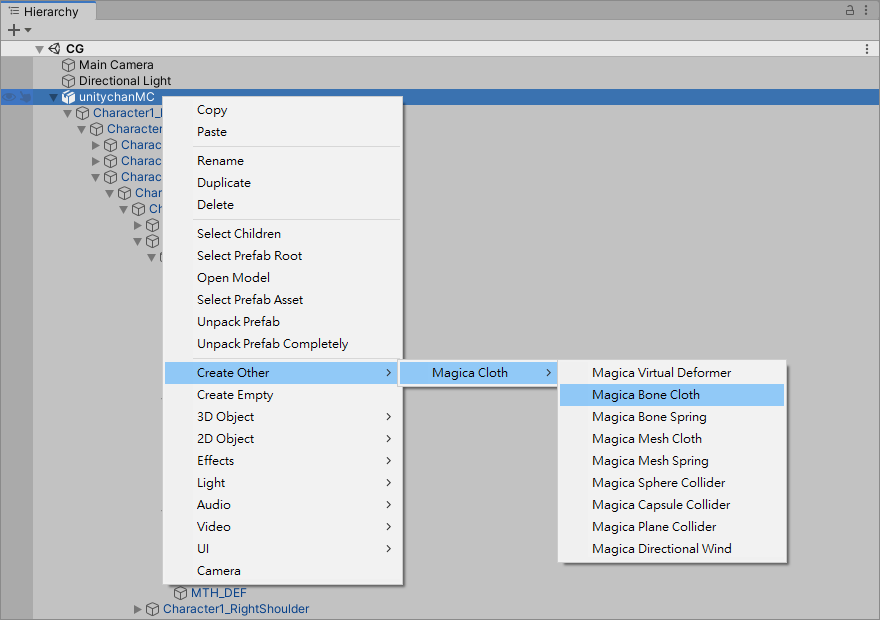Toggle scene visibility eye for unitychanMC
This screenshot has height=620, width=880.
(9, 97)
